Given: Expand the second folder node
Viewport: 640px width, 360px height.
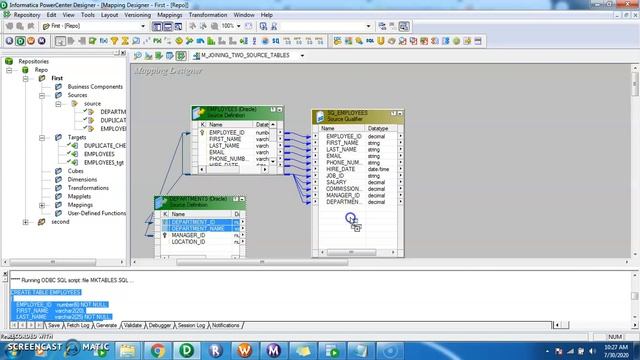Looking at the screenshot, I should [x=26, y=222].
